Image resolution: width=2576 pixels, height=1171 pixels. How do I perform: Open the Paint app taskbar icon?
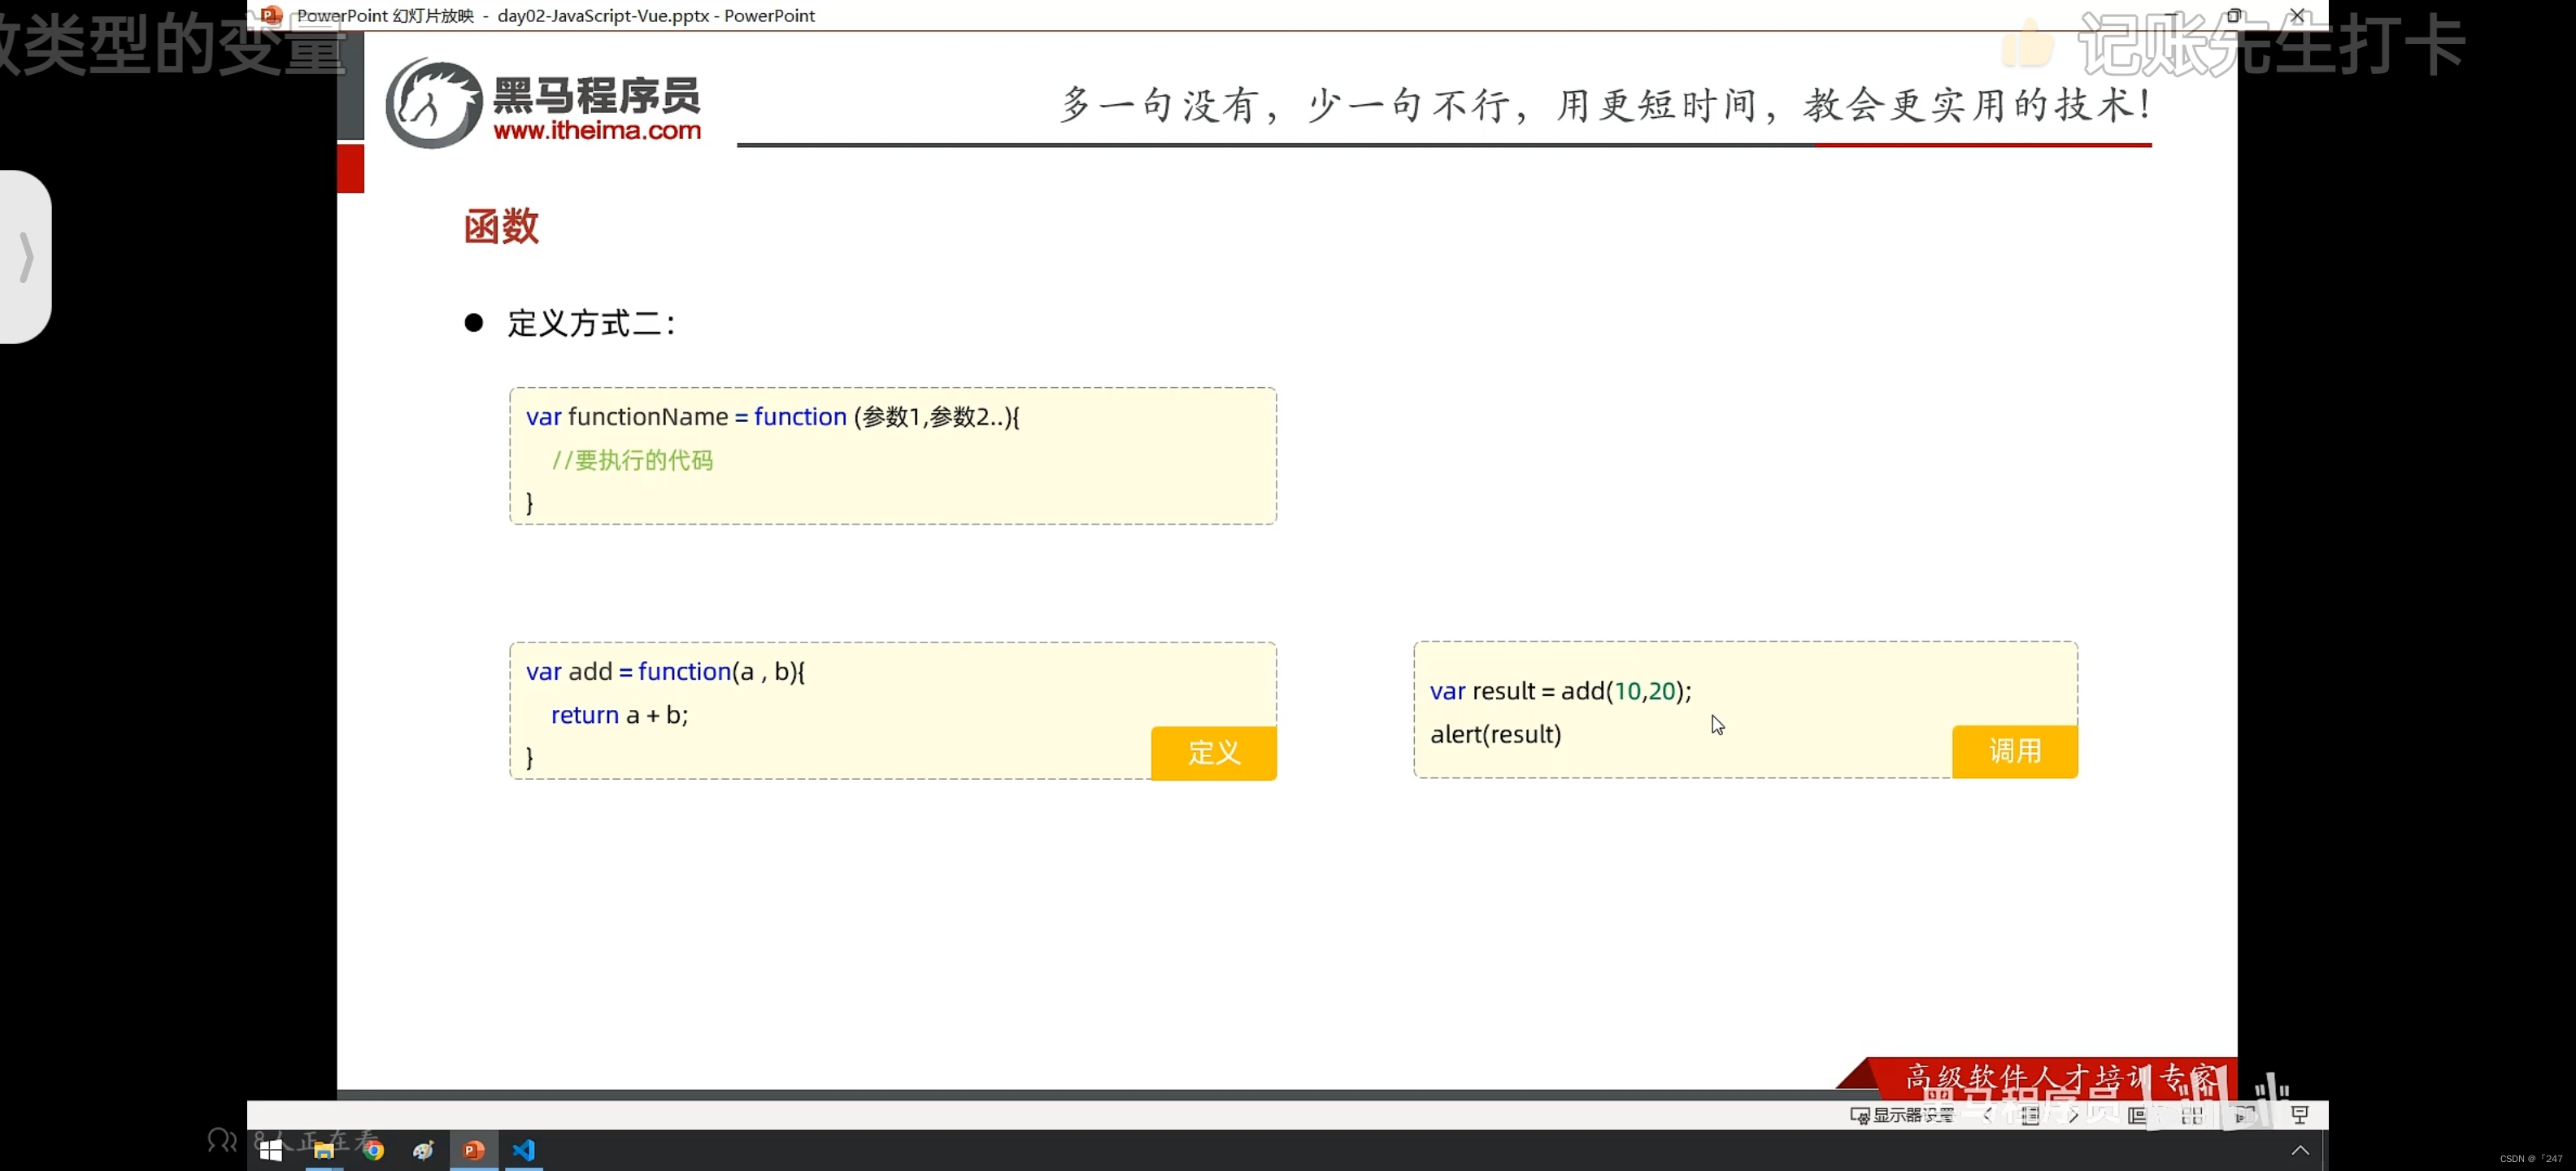click(423, 1150)
